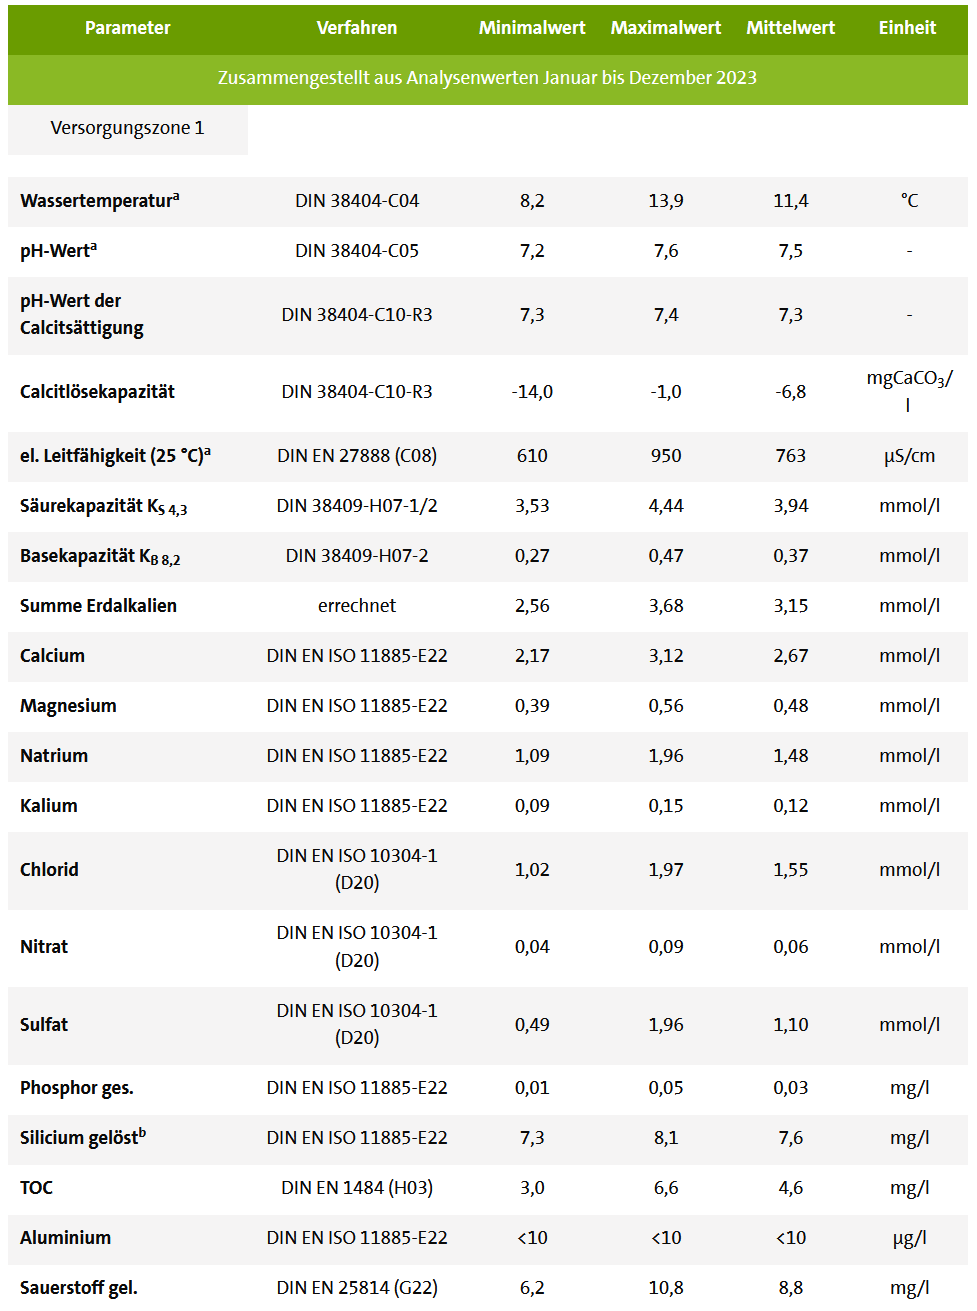Click the Parameter column header

(127, 28)
